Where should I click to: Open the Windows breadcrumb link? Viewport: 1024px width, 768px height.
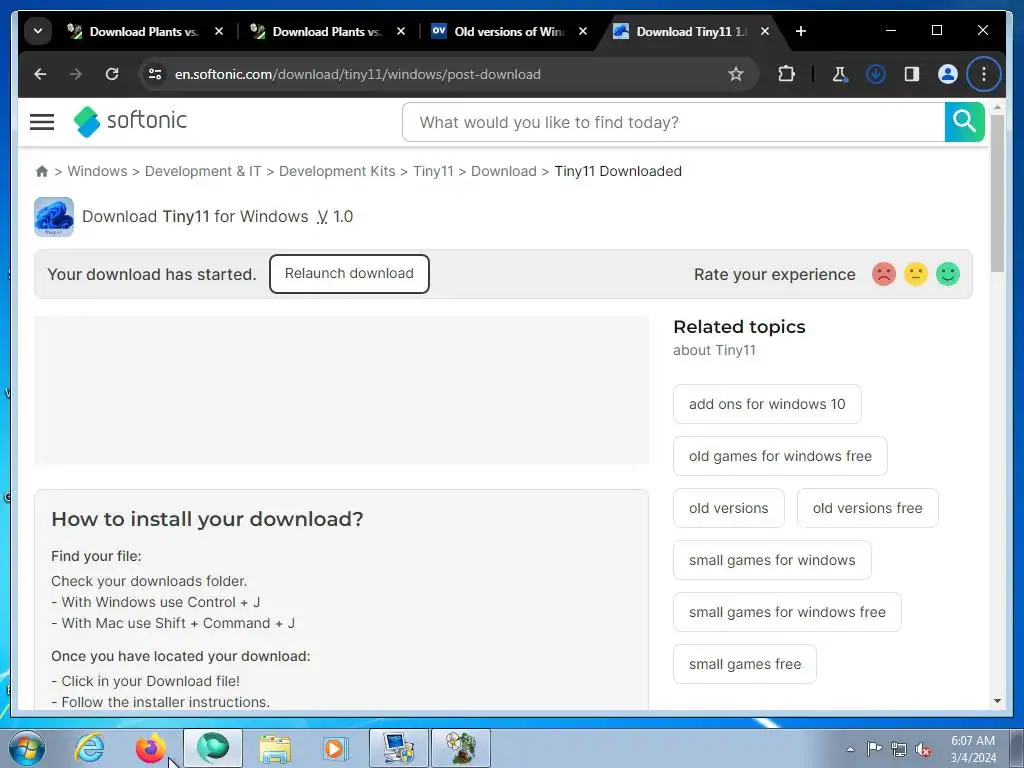97,171
